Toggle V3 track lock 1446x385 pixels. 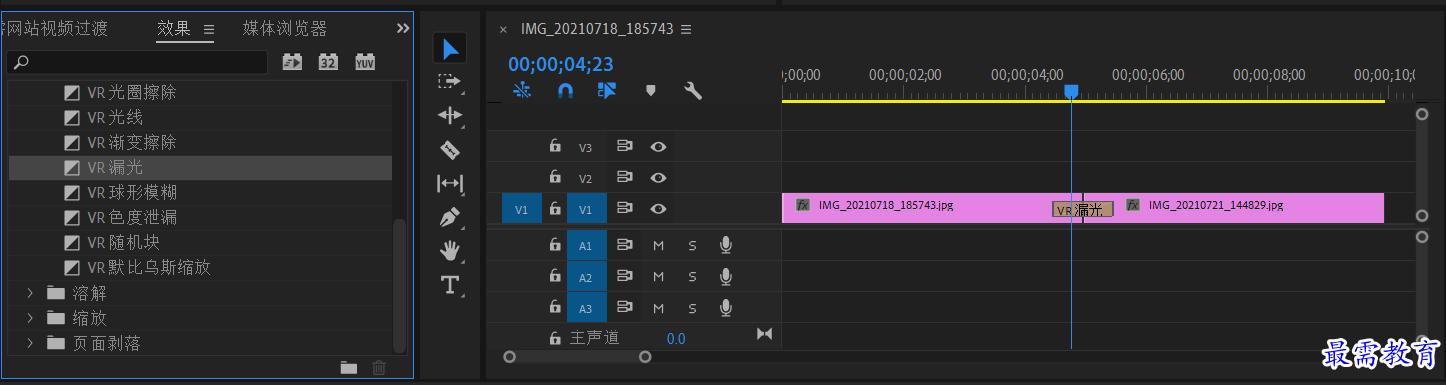555,147
